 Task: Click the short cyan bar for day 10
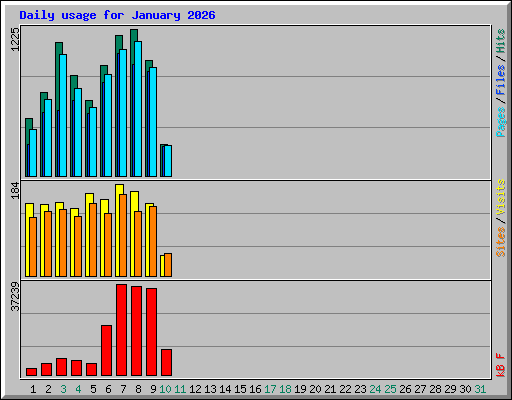[168, 161]
